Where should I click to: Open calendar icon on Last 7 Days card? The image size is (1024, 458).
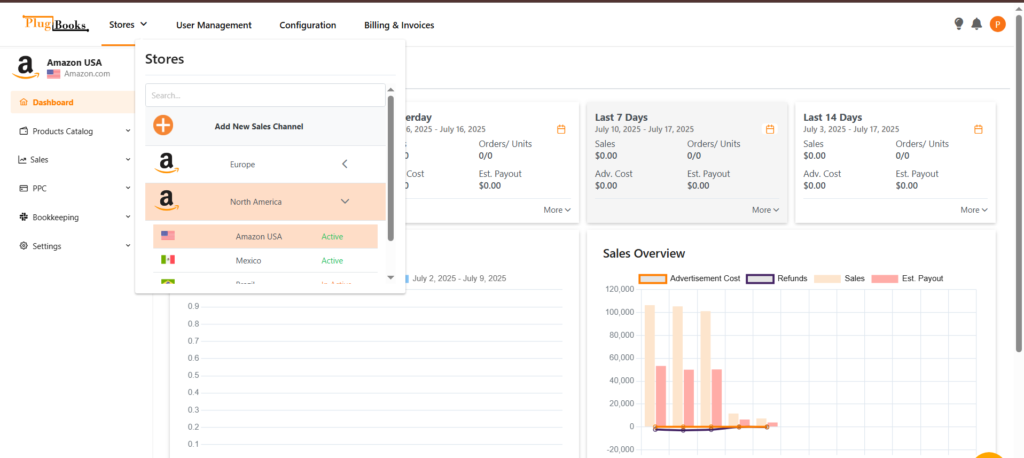pos(770,129)
